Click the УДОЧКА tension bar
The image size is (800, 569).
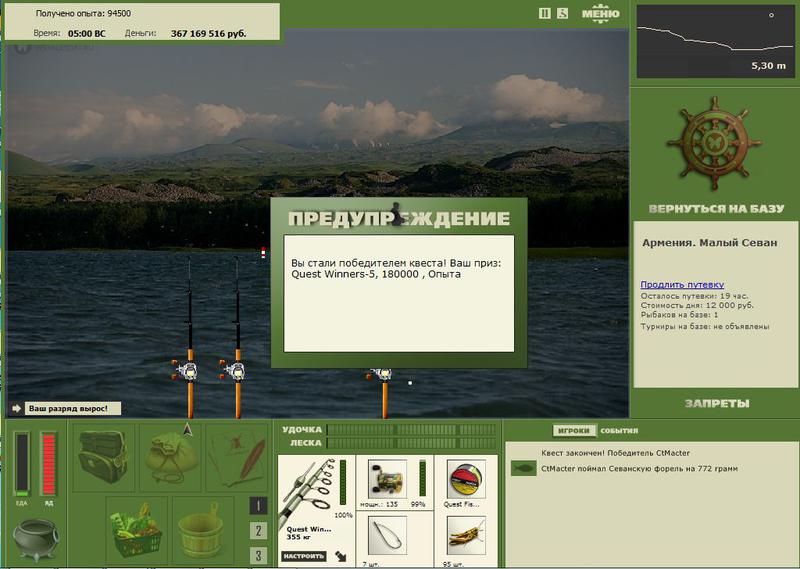pos(411,430)
